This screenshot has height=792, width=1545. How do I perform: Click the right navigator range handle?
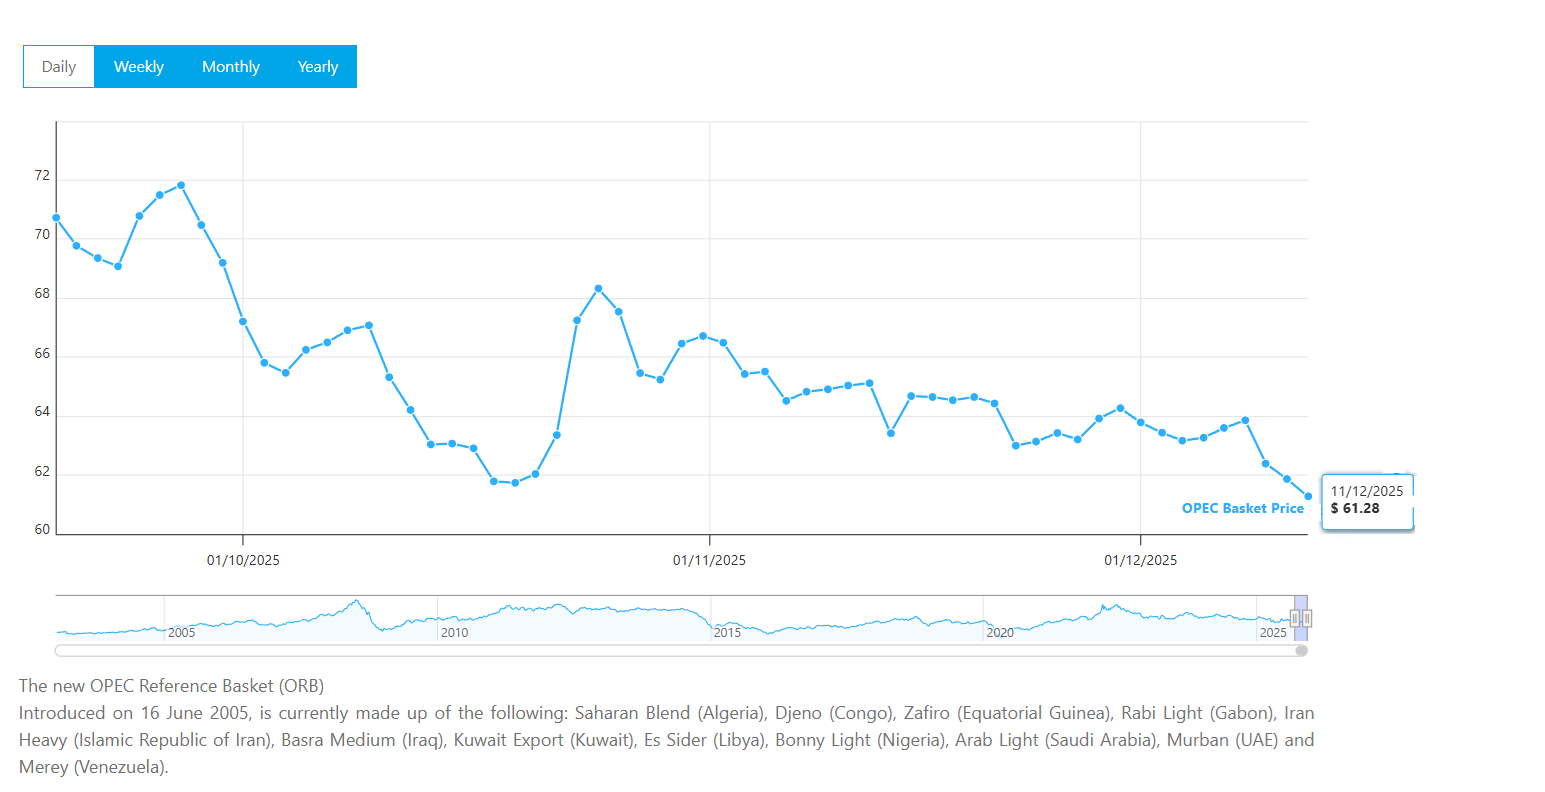click(1307, 619)
